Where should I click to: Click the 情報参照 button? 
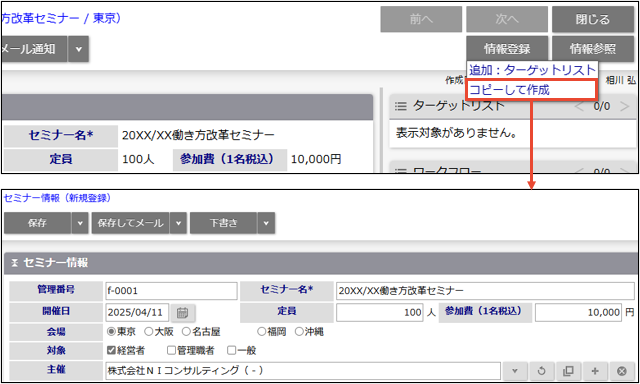(593, 49)
